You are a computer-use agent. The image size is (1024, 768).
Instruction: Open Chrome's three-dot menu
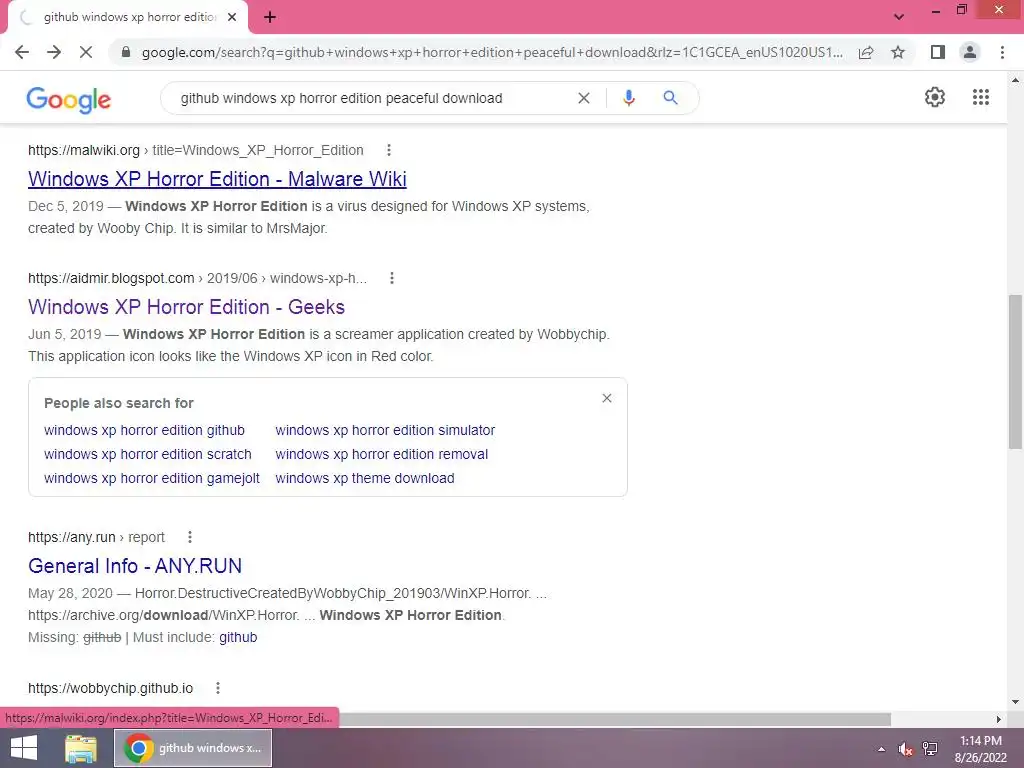coord(1002,52)
